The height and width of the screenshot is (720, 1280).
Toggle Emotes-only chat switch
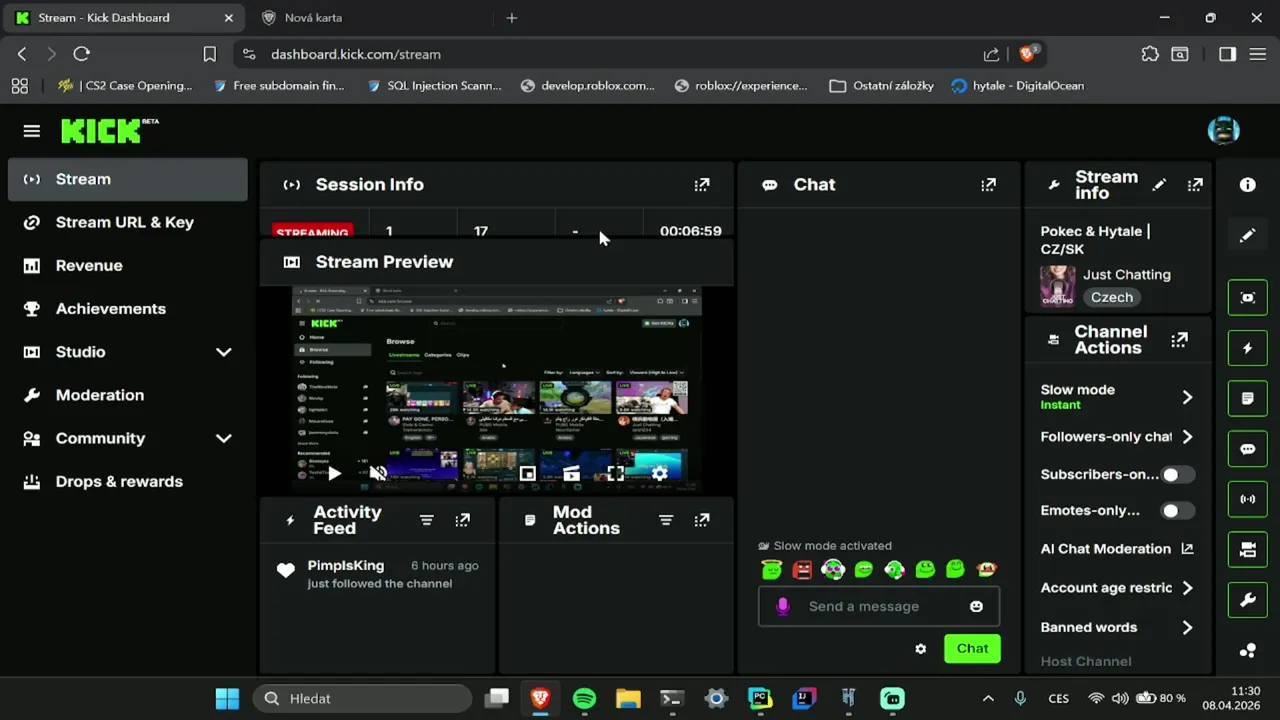pos(1177,511)
